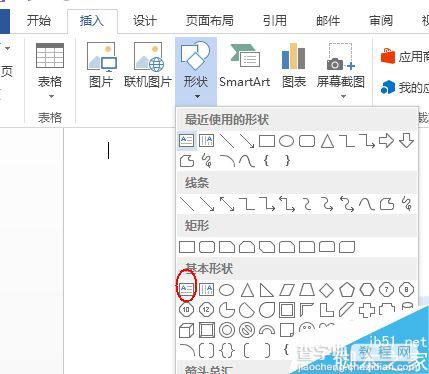Select the cross basic shape
Viewport: 429px width, 374px height.
coord(367,310)
